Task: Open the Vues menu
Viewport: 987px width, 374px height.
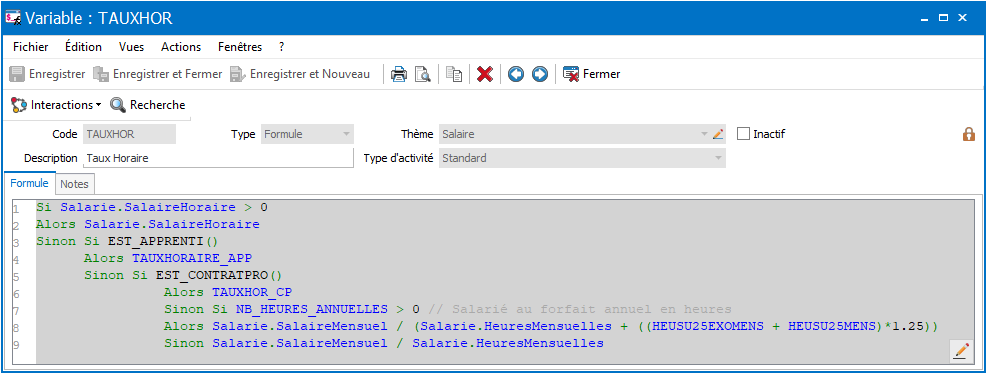Action: point(132,47)
